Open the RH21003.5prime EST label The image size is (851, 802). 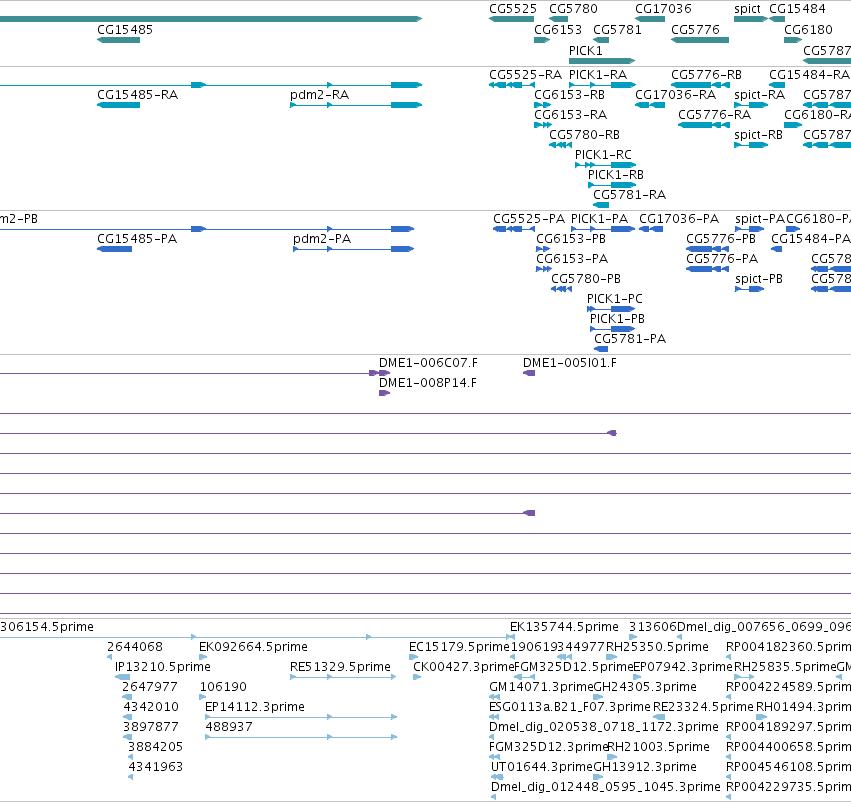pos(658,747)
